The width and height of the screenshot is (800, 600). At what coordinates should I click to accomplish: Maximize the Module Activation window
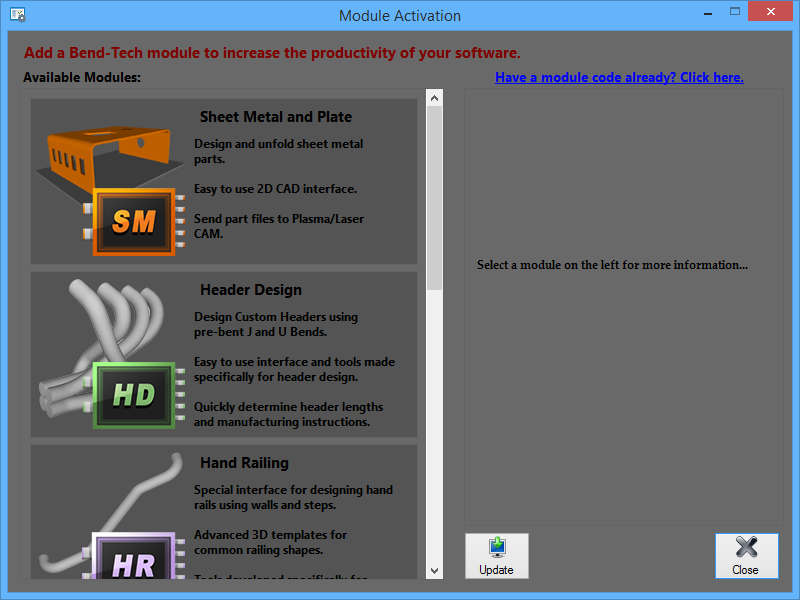coord(735,11)
